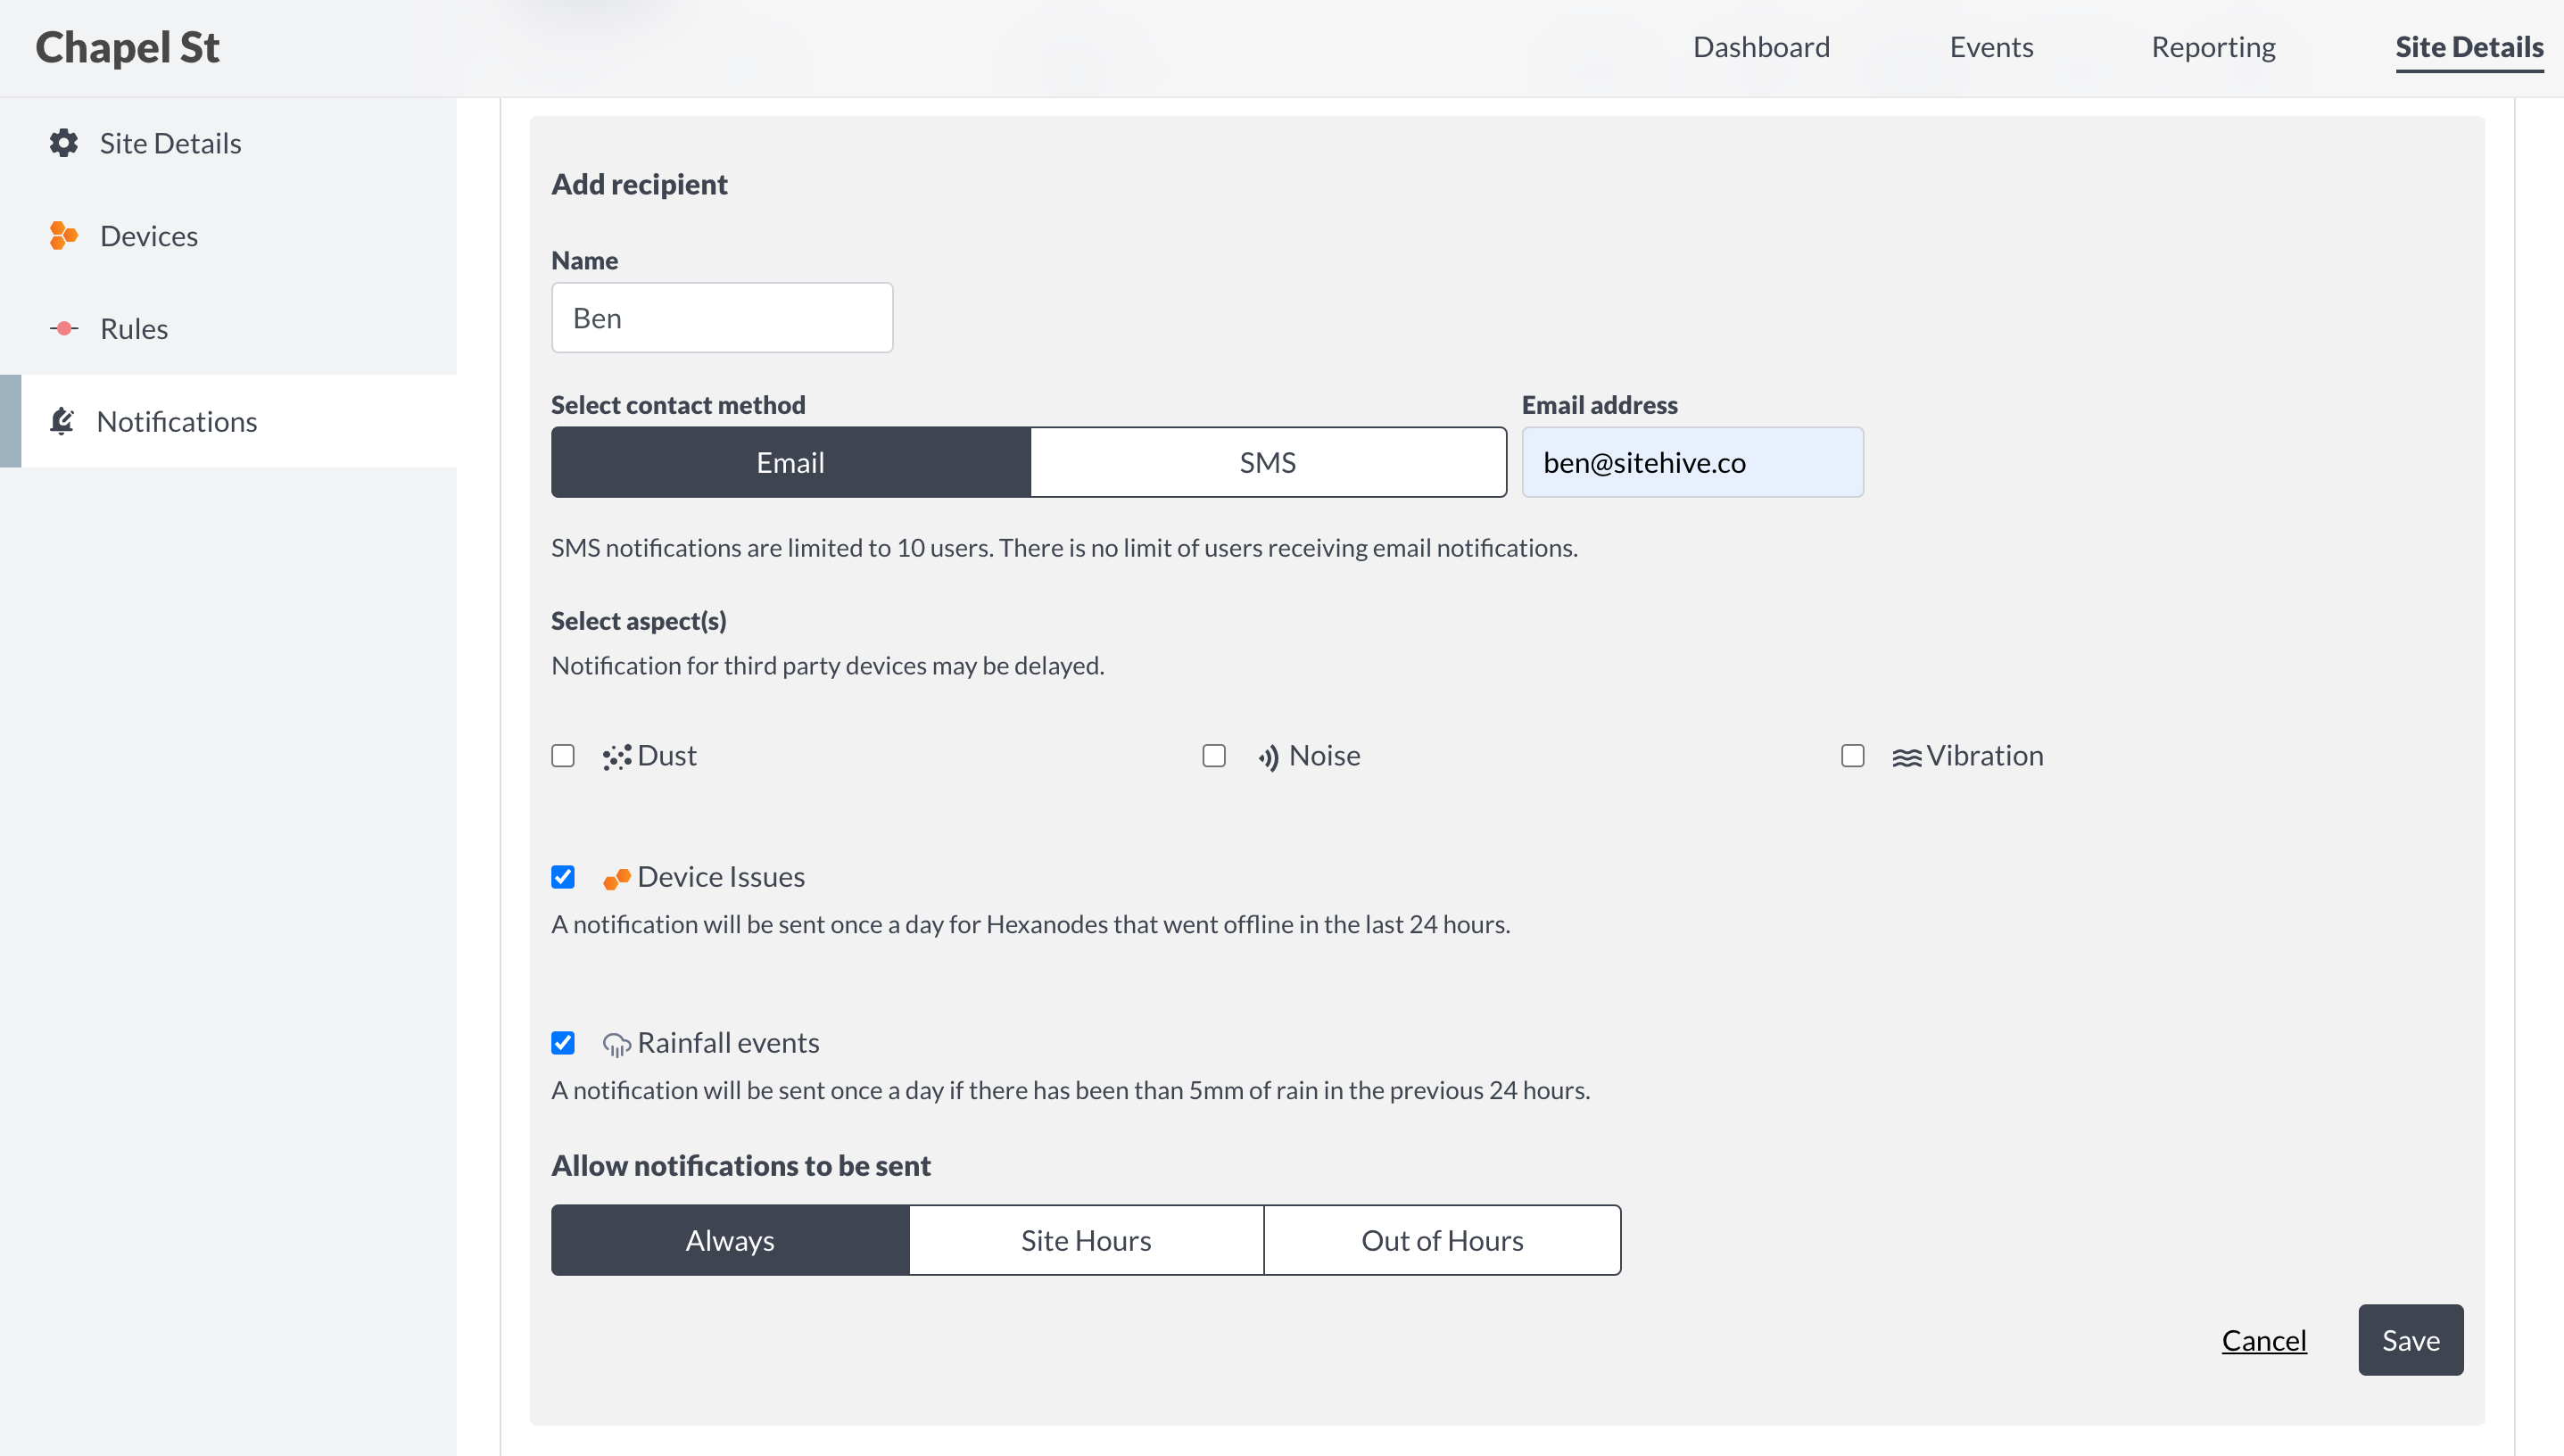Open Site Details in the sidebar
The height and width of the screenshot is (1456, 2564).
point(228,143)
